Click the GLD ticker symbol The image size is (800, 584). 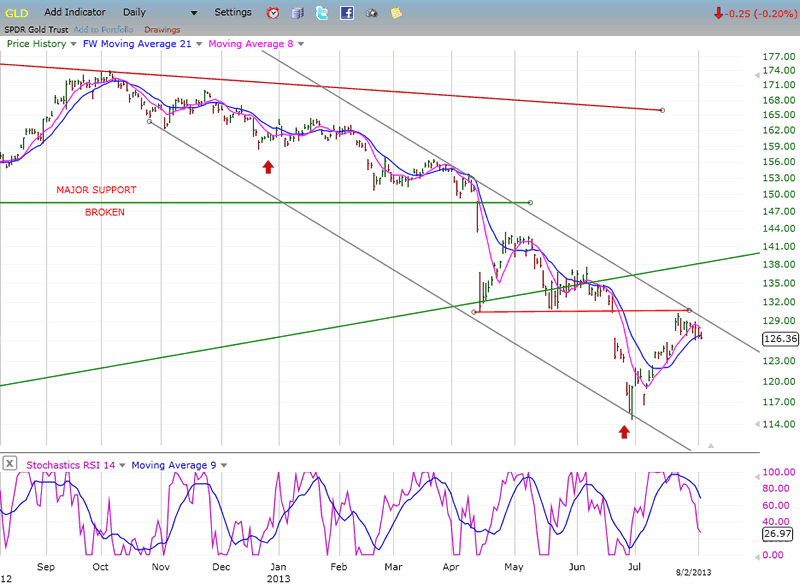pos(14,12)
